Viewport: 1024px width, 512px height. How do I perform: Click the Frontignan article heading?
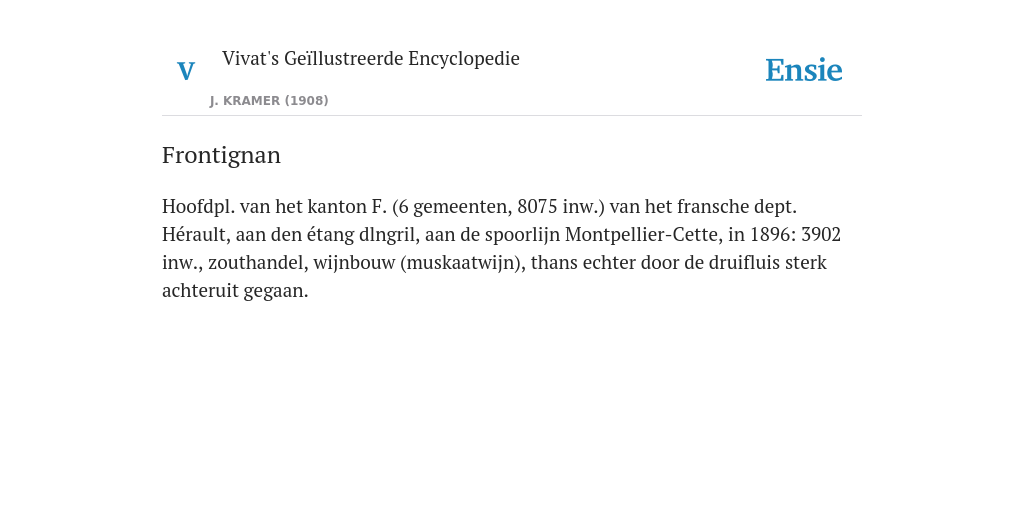(x=221, y=155)
